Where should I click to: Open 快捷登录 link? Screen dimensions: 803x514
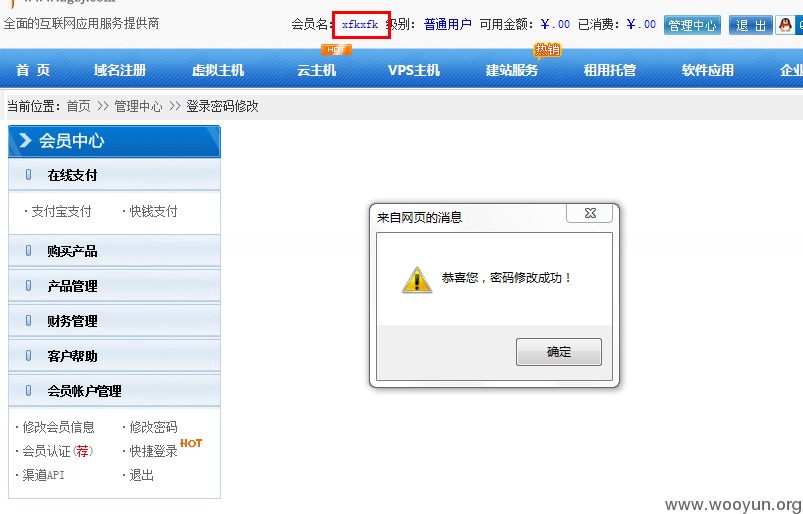click(153, 451)
